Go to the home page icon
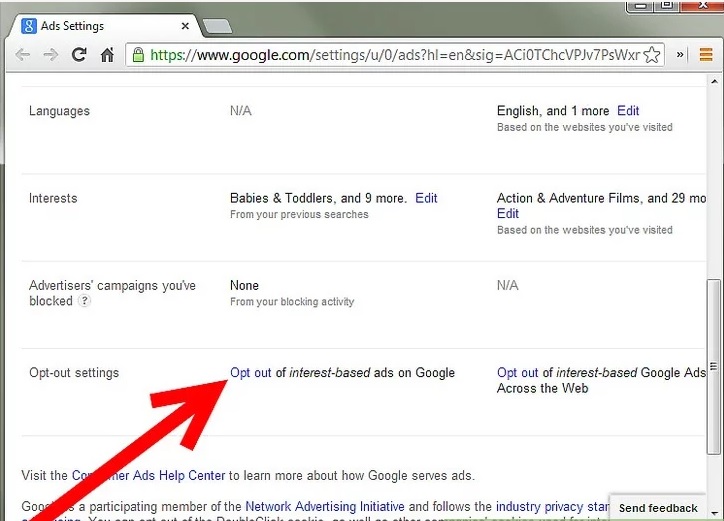Viewport: 724px width, 521px height. [x=107, y=55]
